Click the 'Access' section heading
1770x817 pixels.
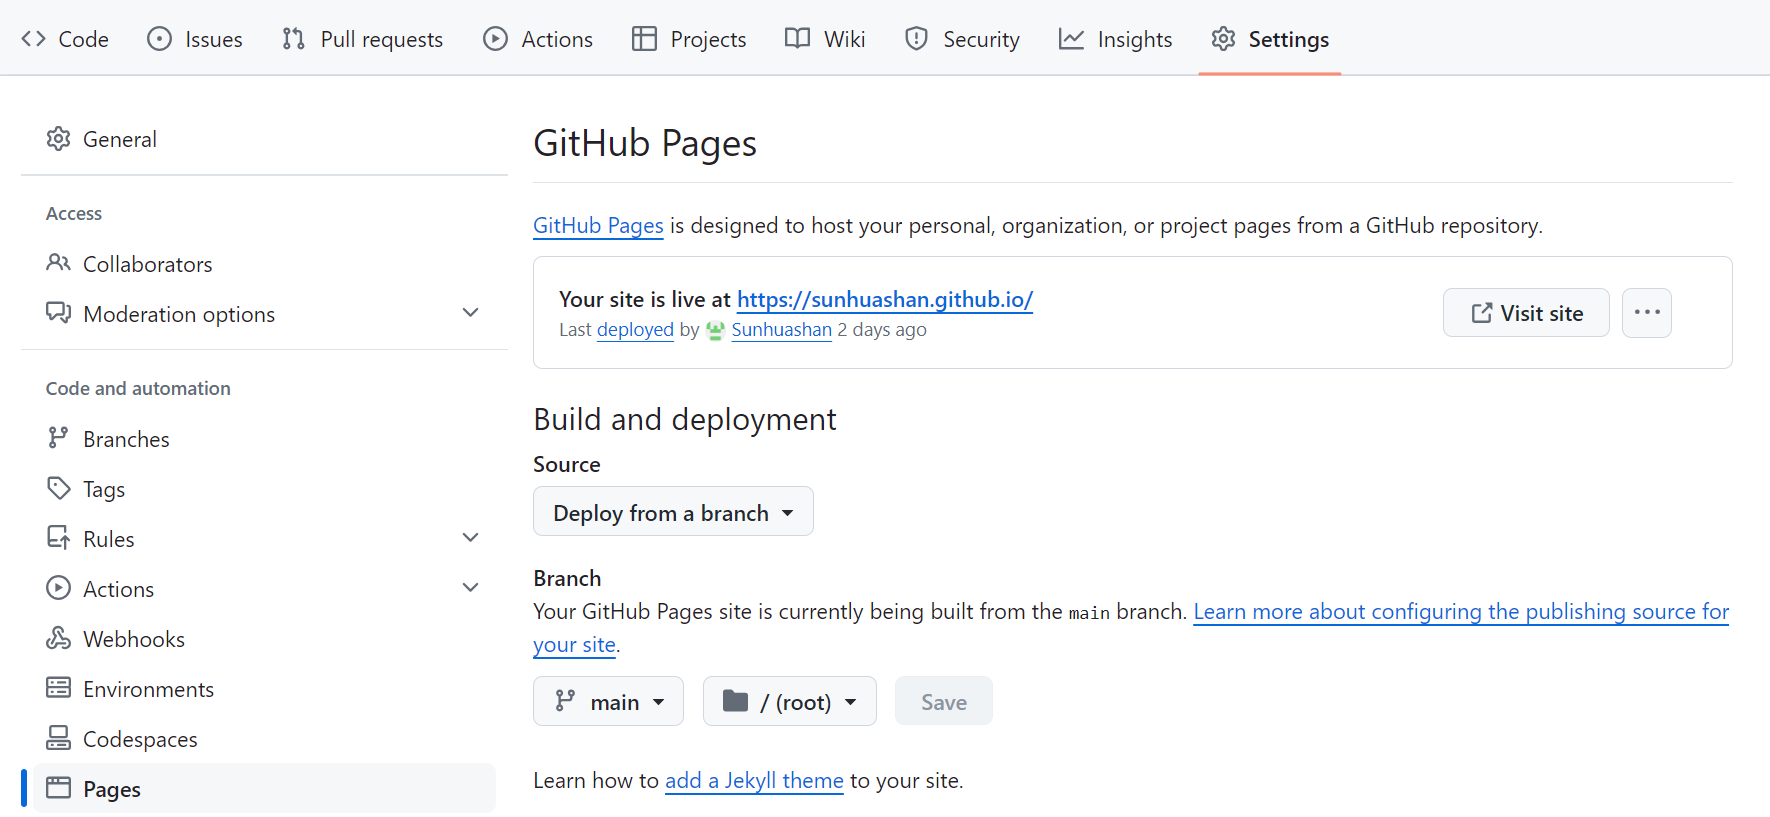click(x=74, y=214)
